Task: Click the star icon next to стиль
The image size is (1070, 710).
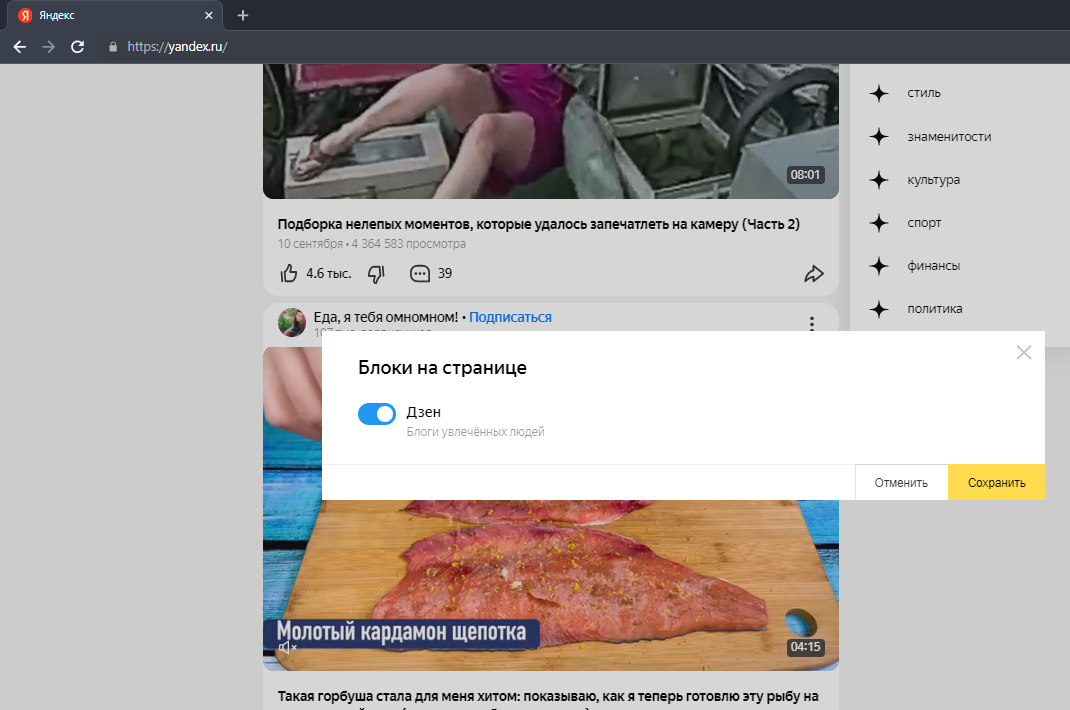Action: [879, 94]
